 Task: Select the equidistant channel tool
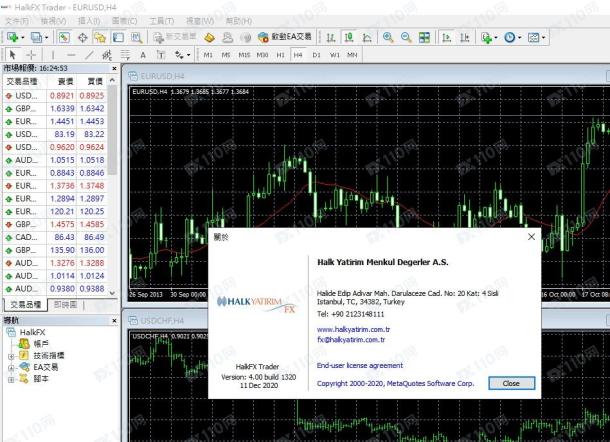pos(107,55)
